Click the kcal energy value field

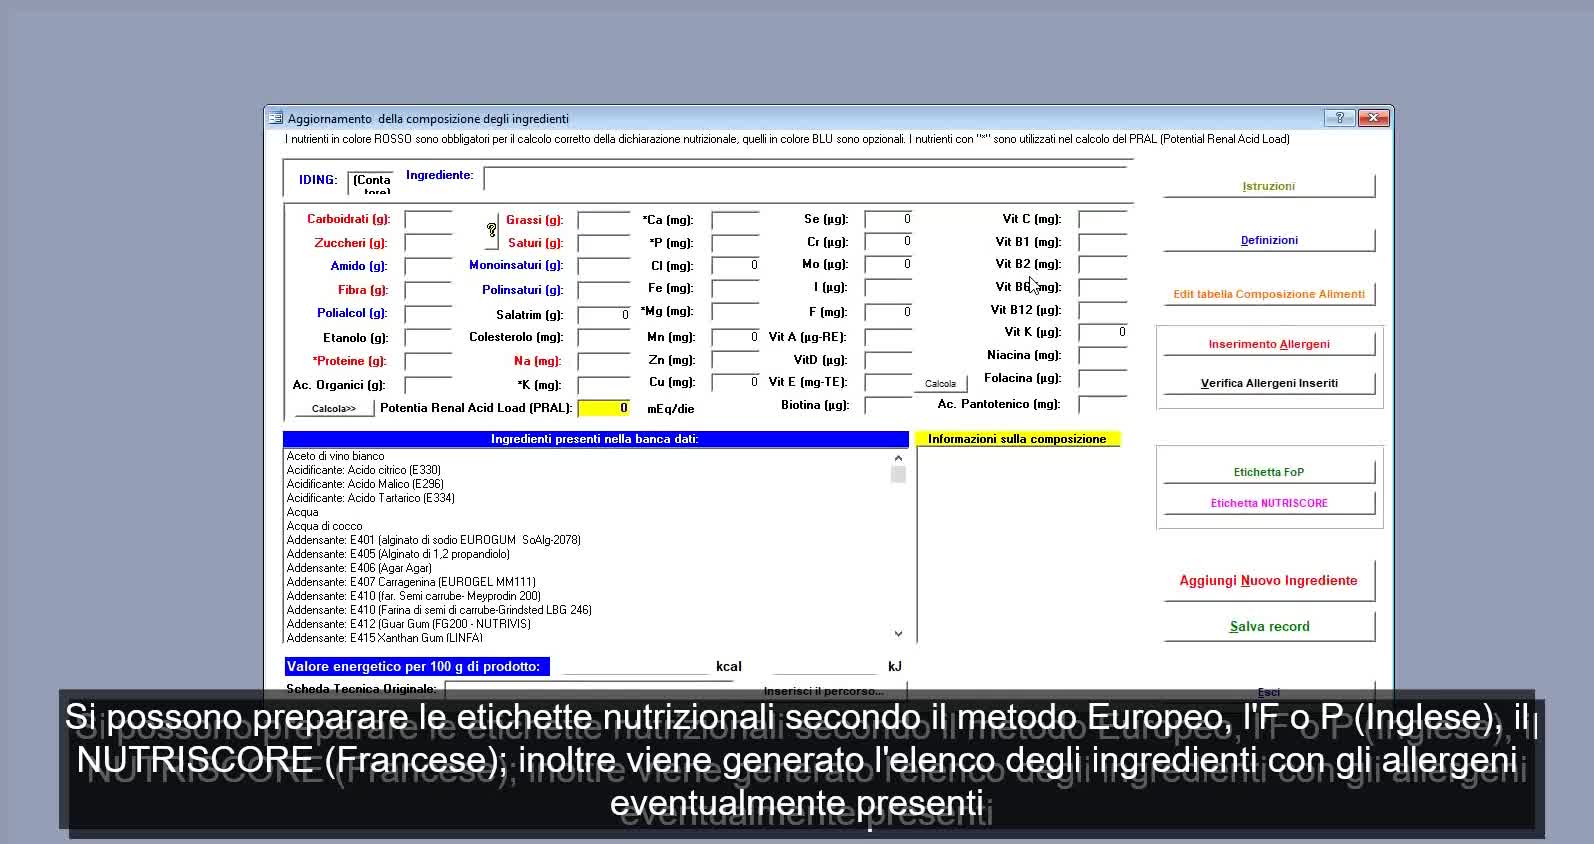636,666
